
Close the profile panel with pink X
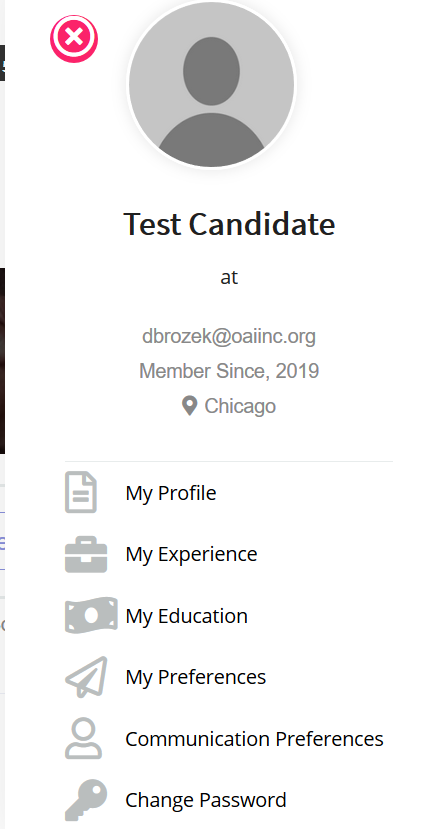(74, 39)
